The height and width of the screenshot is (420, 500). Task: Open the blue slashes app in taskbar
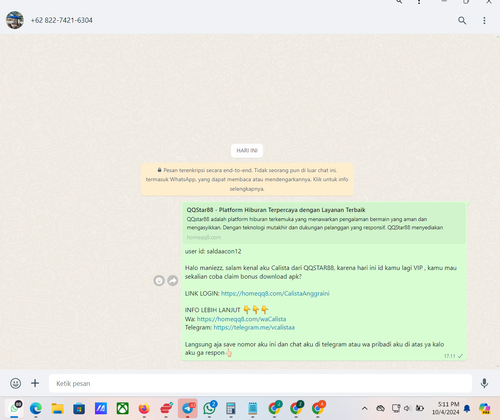(x=101, y=408)
